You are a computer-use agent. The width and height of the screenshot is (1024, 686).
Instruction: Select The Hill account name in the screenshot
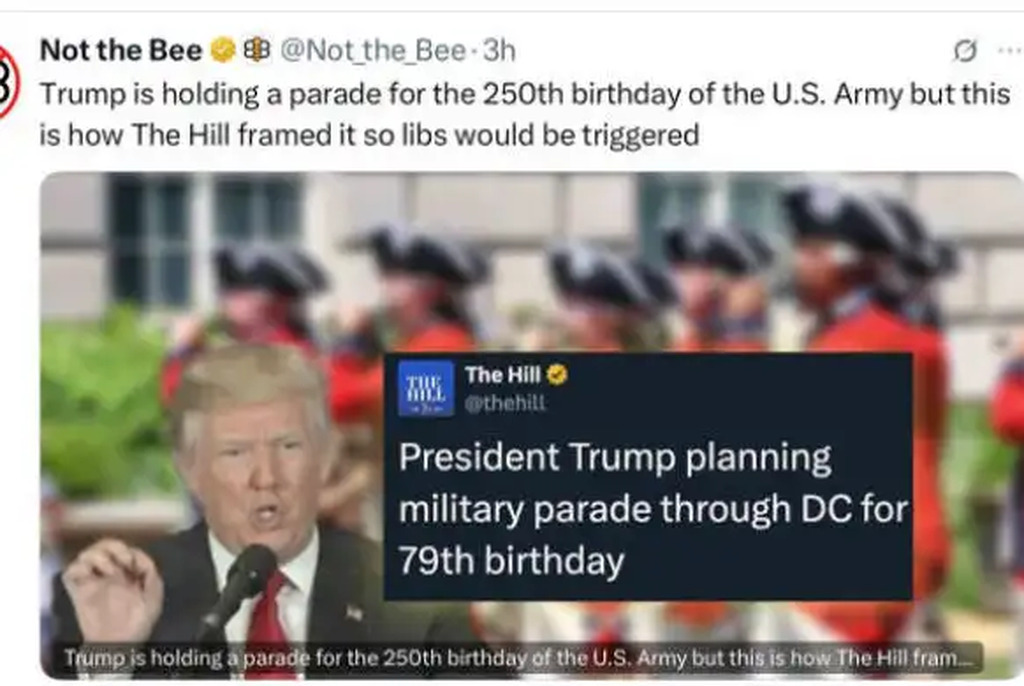pos(503,375)
